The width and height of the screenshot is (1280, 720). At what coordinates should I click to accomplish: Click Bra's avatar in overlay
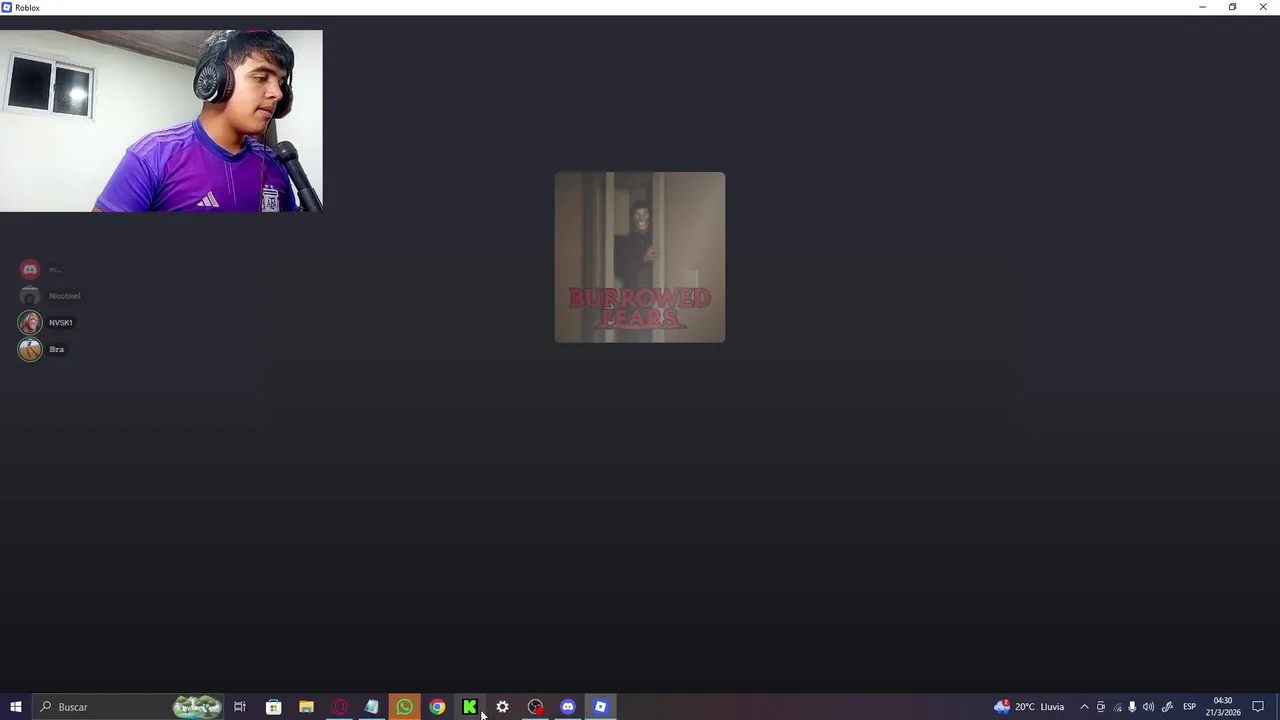click(30, 349)
